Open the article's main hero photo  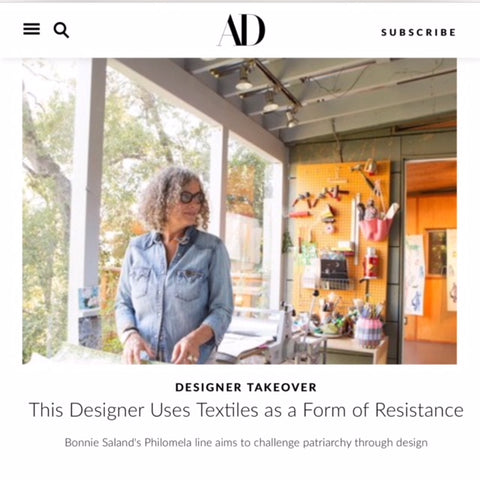(239, 211)
